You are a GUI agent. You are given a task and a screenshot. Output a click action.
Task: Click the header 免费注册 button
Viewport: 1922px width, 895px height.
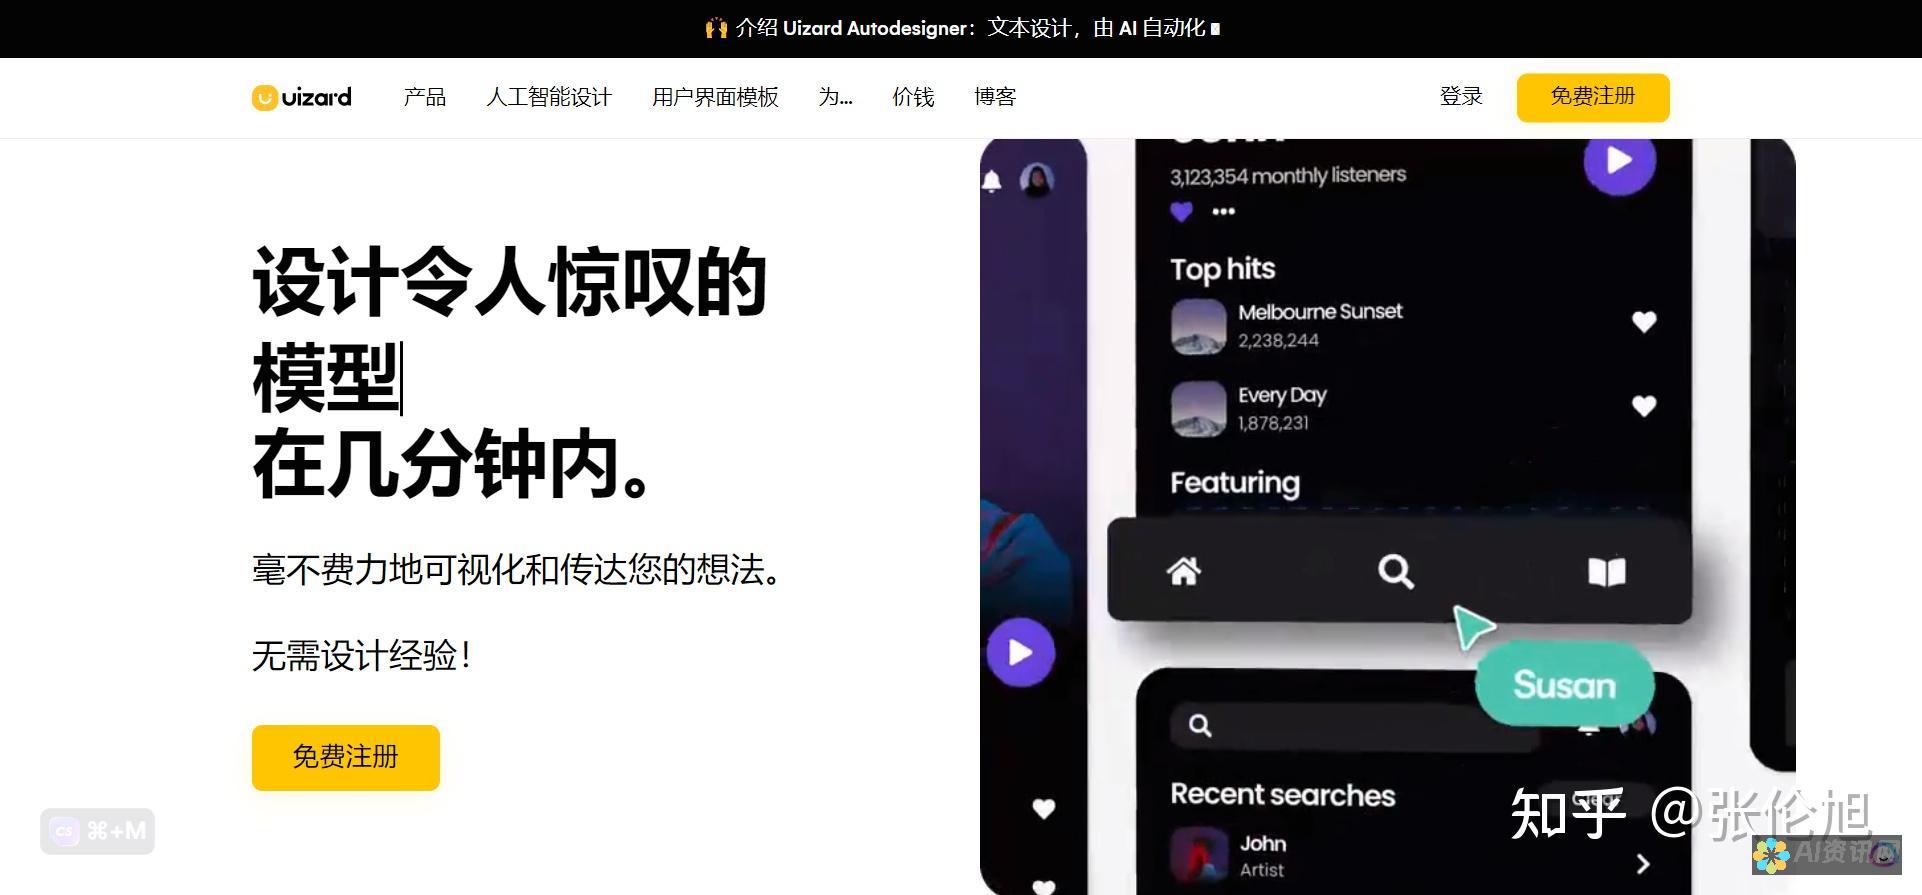coord(1593,97)
